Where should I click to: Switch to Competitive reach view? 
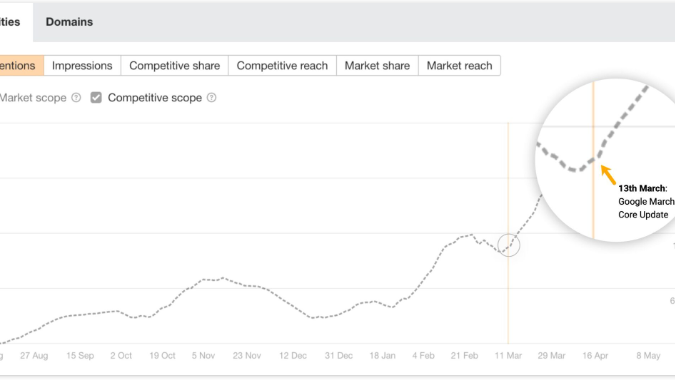[x=282, y=65]
